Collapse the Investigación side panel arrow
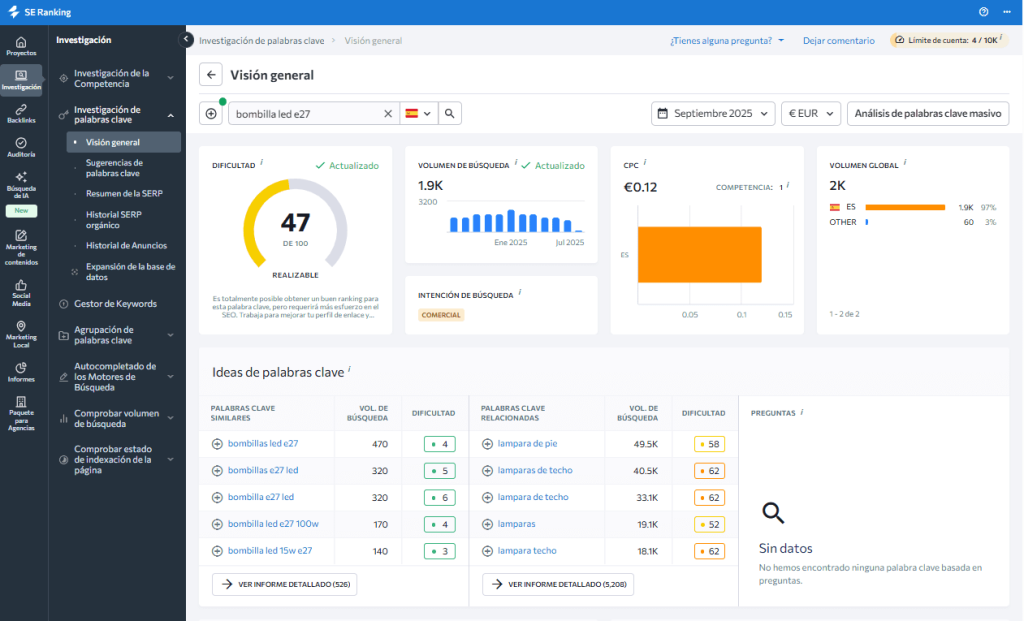Screen dimensions: 1024x621 (185, 39)
